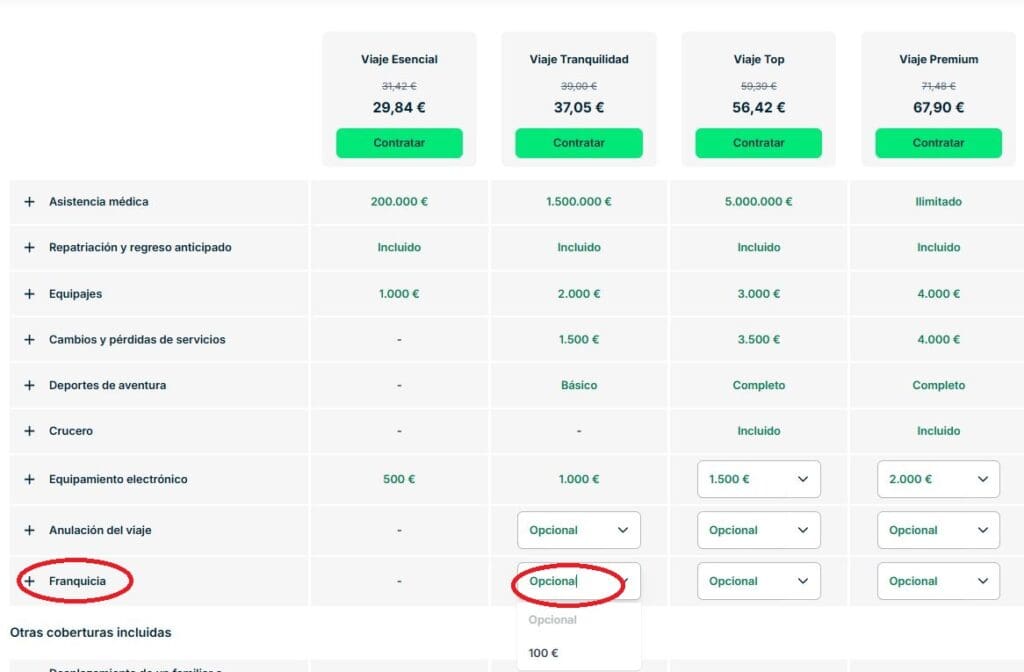Open Viaje Premium 2.000 € equipment dropdown
Viewport: 1024px width, 672px height.
tap(938, 479)
